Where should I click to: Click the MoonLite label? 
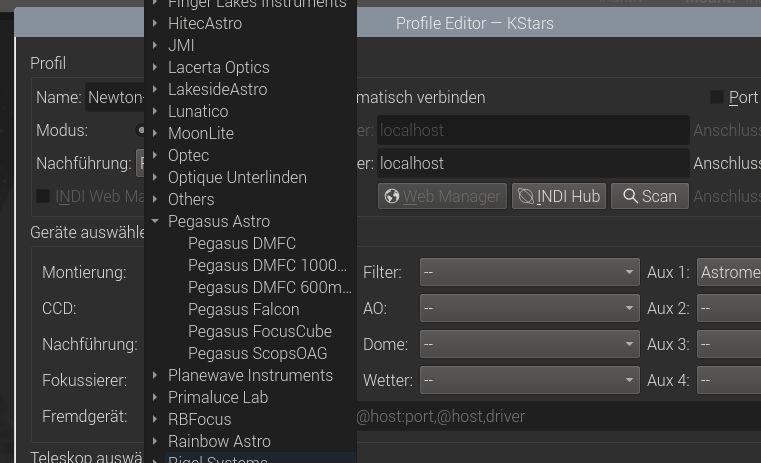(x=201, y=133)
